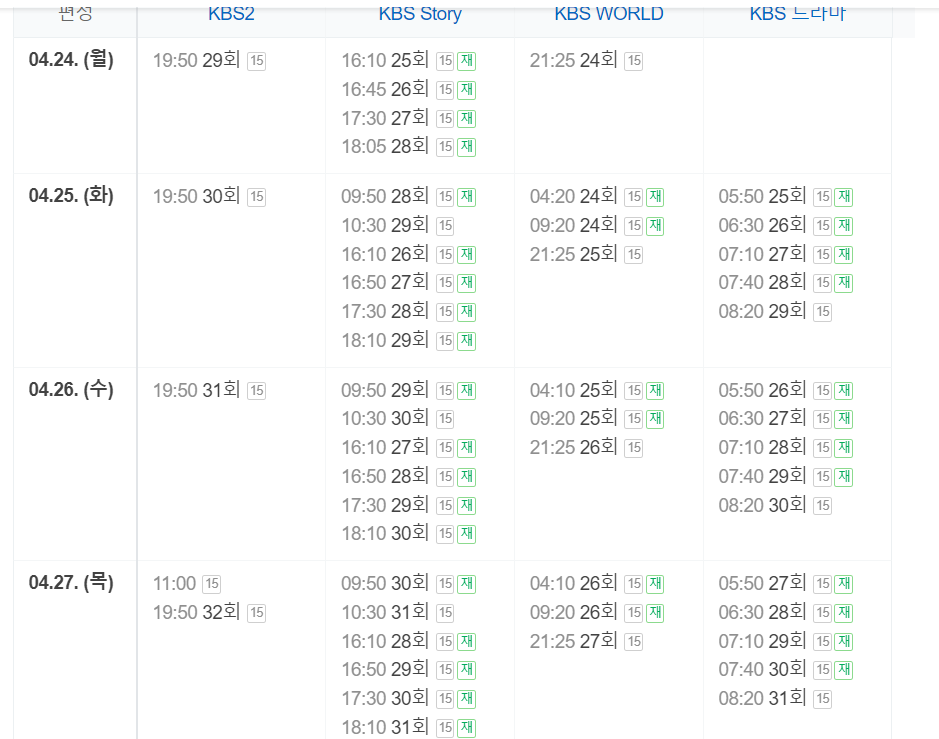Click the 재 rerun badge on 07:10 27회
Screen dimensions: 939x739
pyautogui.click(x=844, y=255)
